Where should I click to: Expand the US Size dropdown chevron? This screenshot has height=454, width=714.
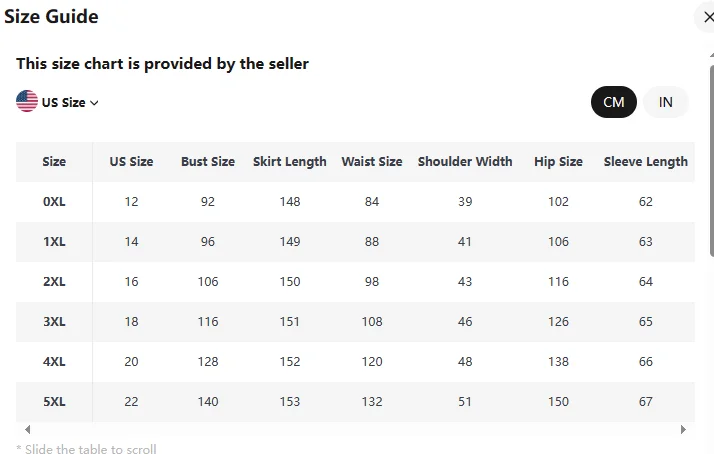point(95,102)
